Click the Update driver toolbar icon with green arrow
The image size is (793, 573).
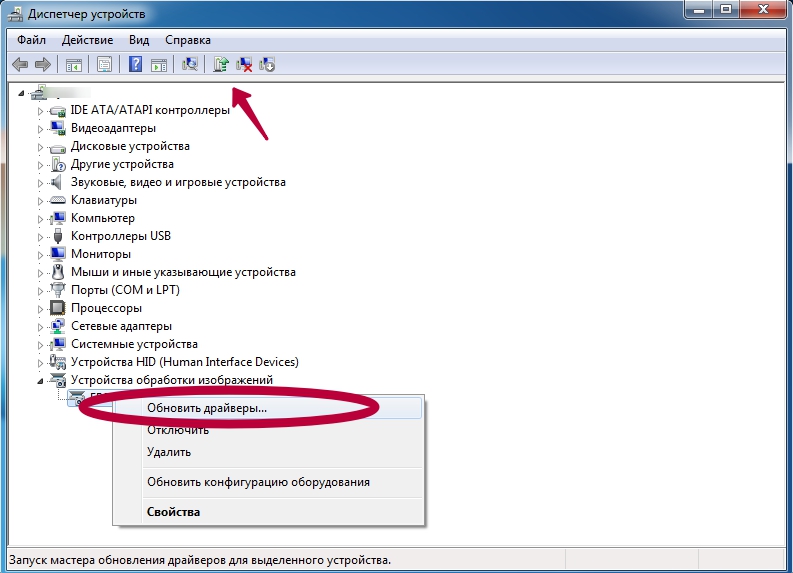point(221,65)
